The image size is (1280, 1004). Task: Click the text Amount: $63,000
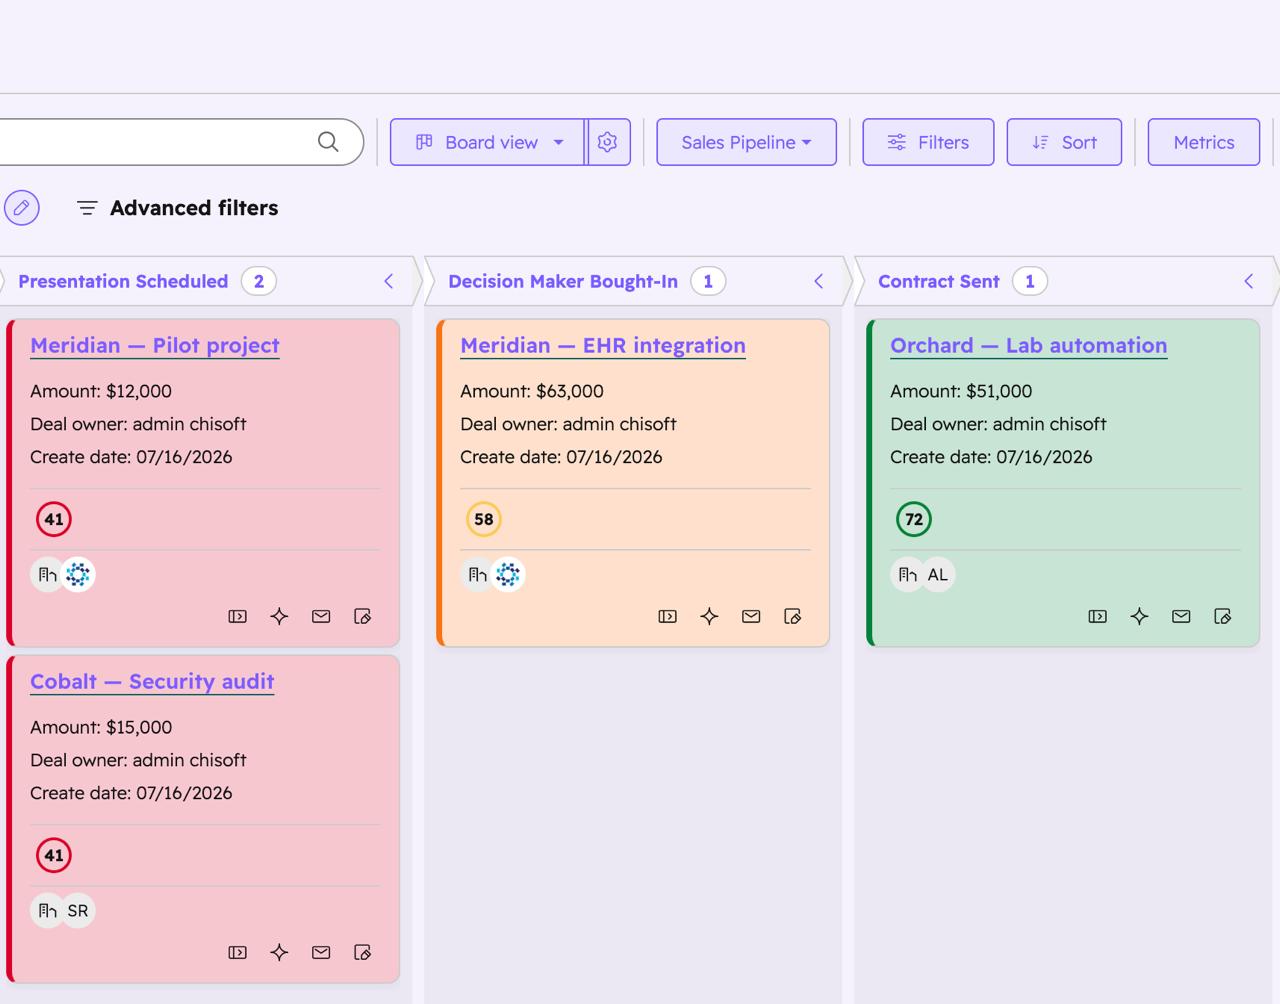click(x=532, y=391)
